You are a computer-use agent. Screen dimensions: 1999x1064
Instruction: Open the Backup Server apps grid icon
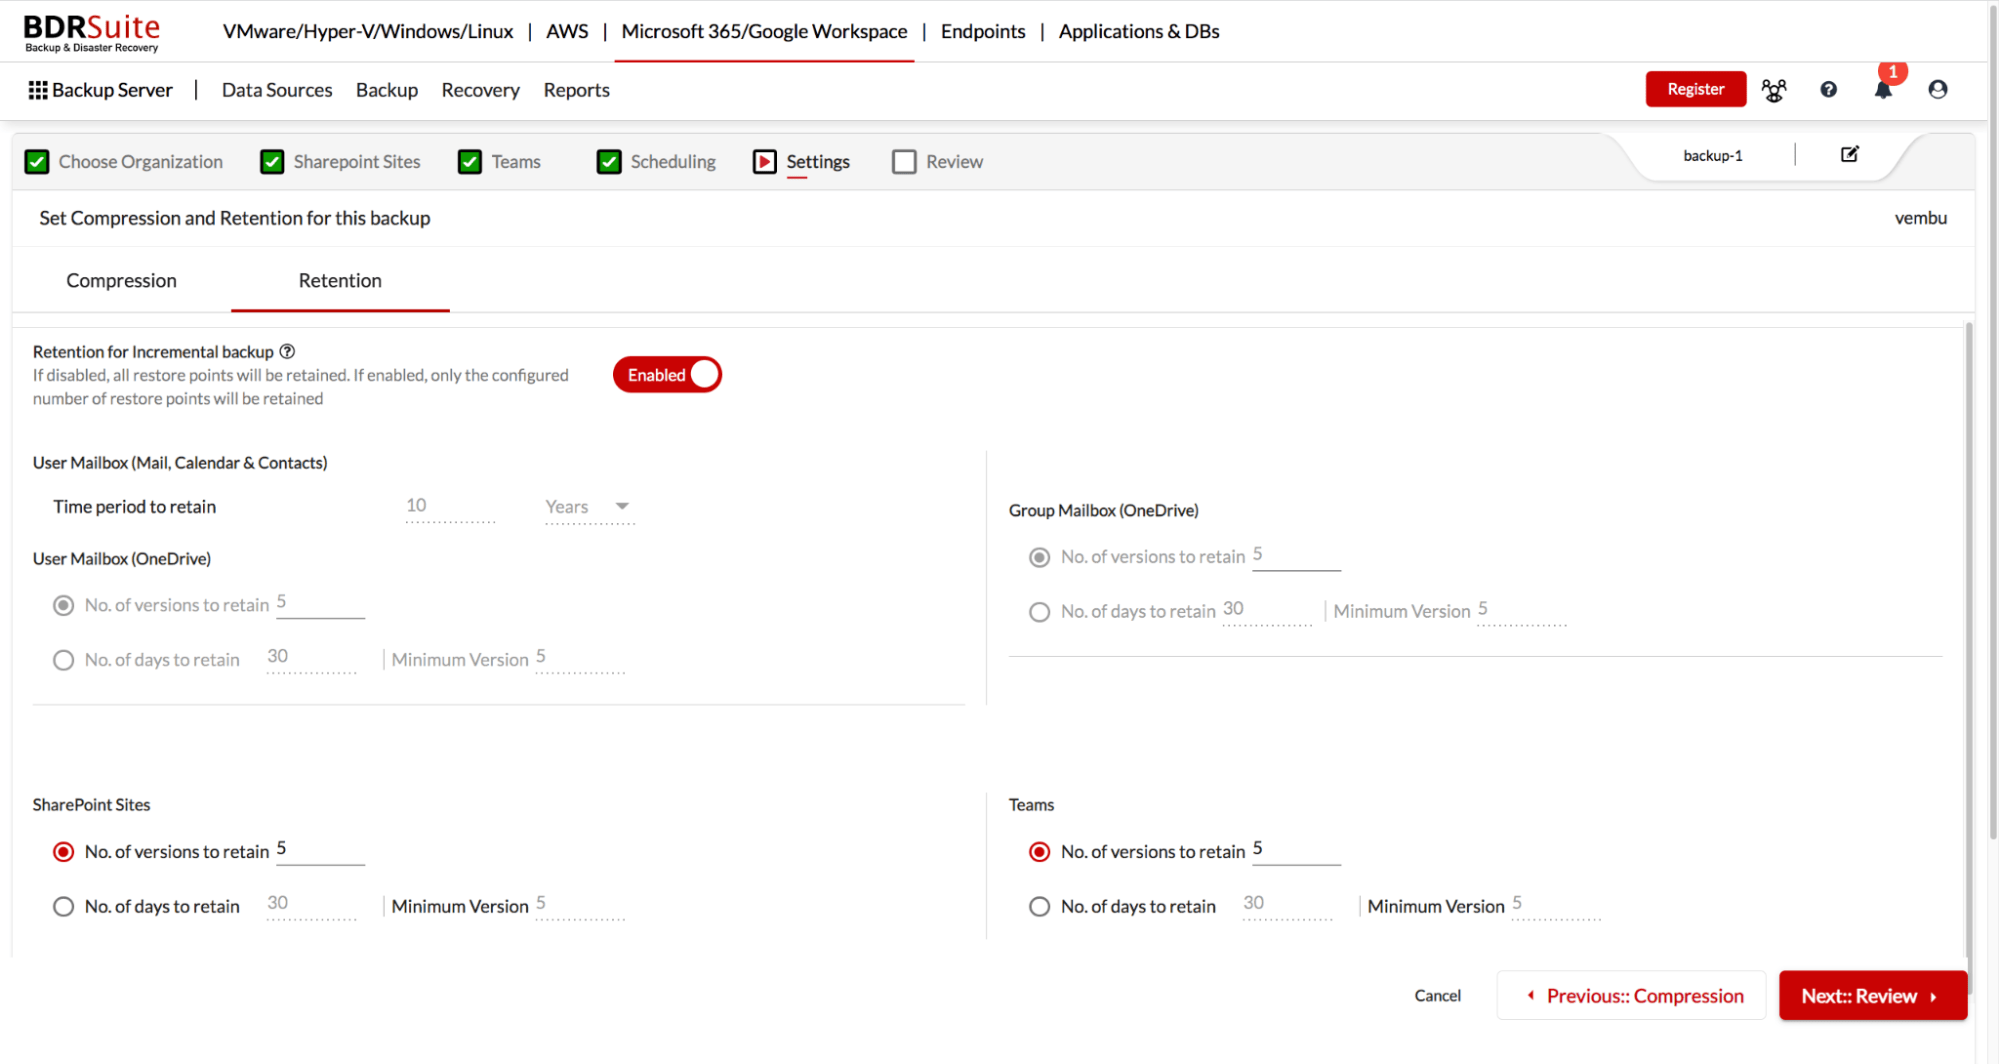click(38, 90)
